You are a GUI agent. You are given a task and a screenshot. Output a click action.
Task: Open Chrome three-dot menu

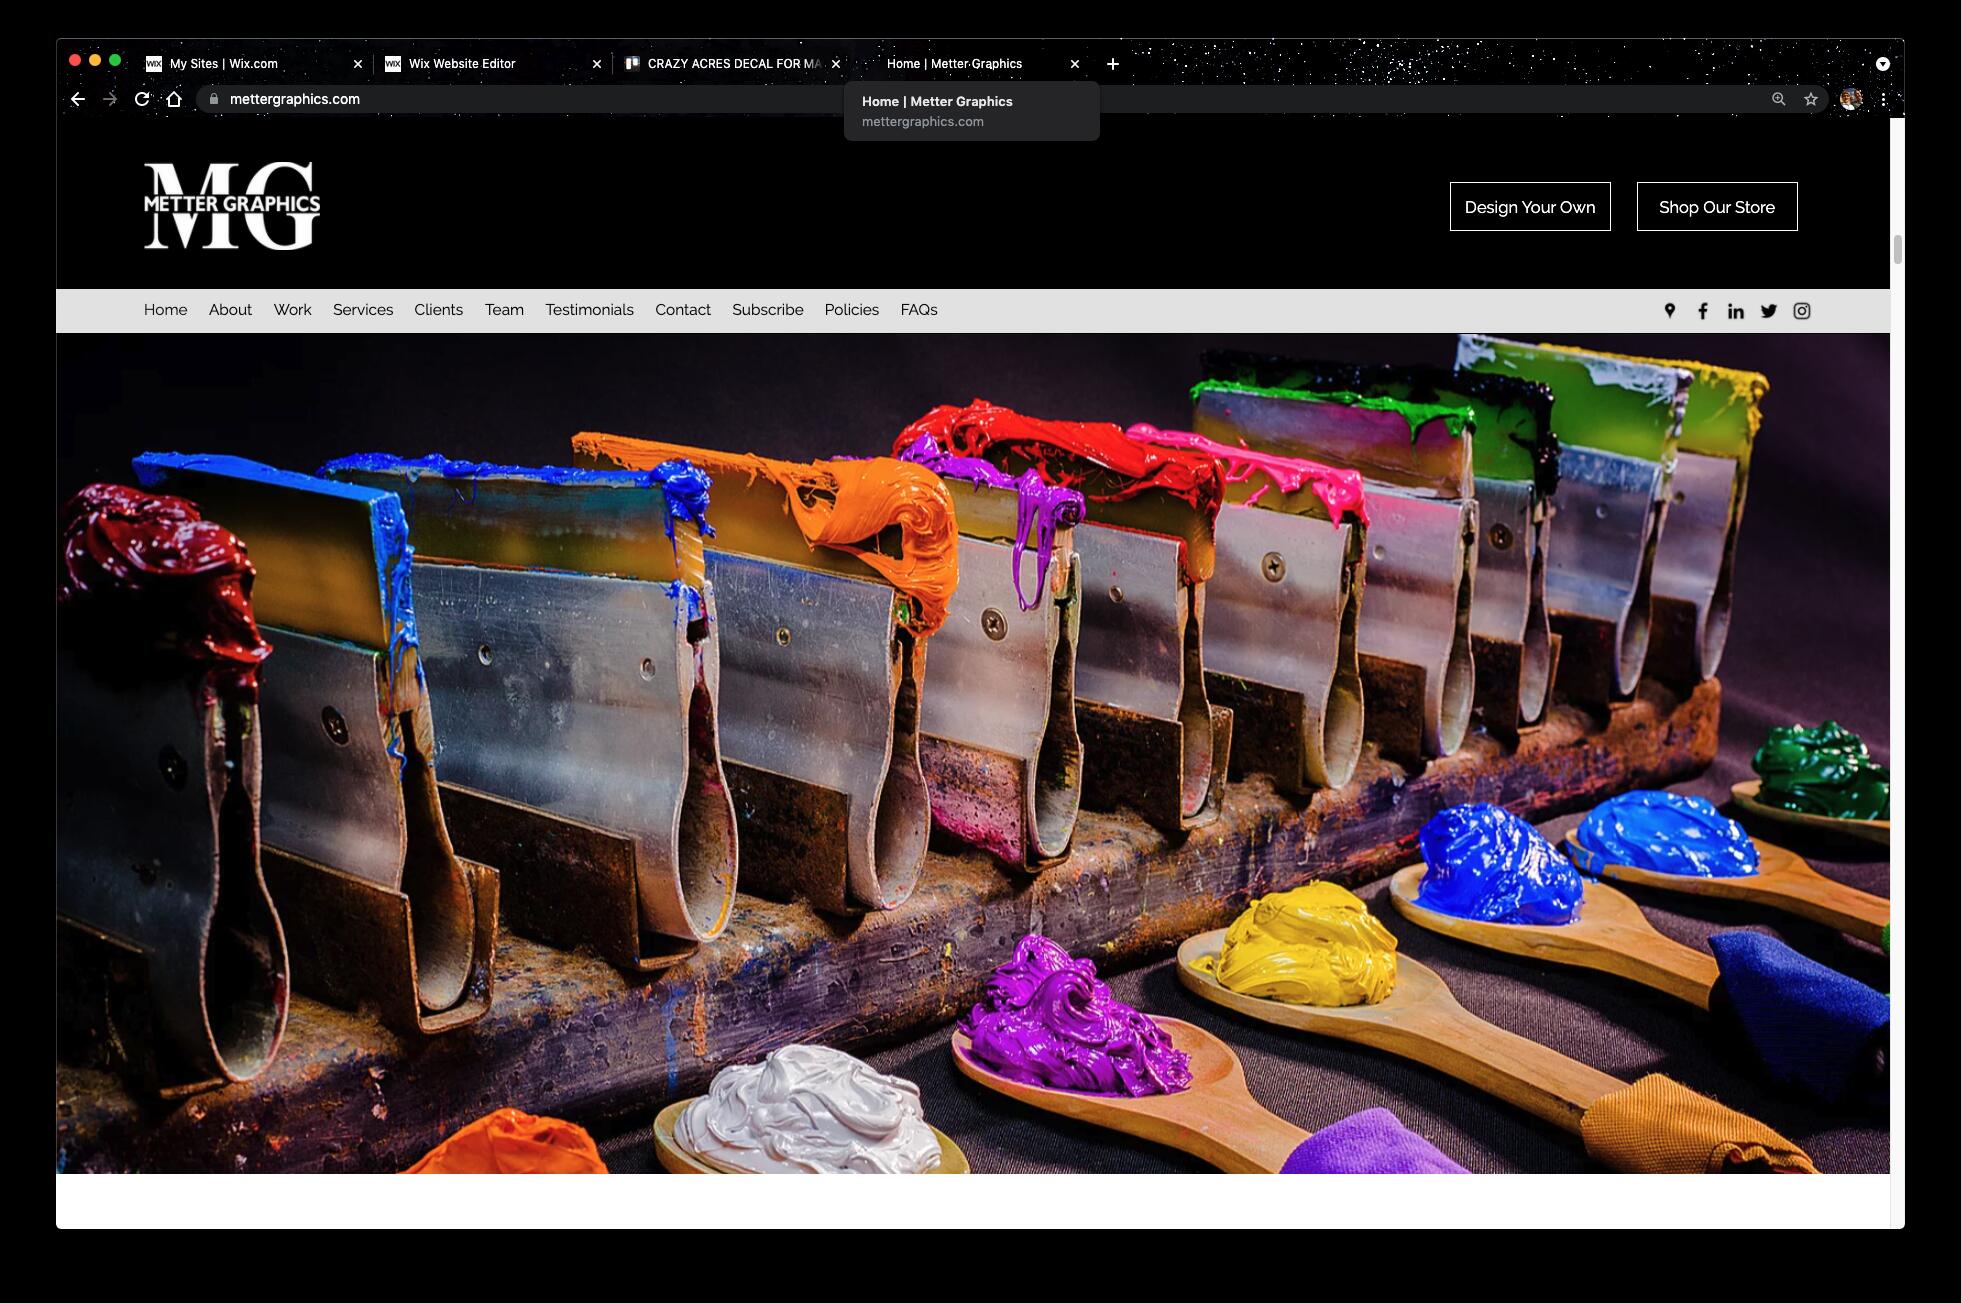click(x=1883, y=99)
